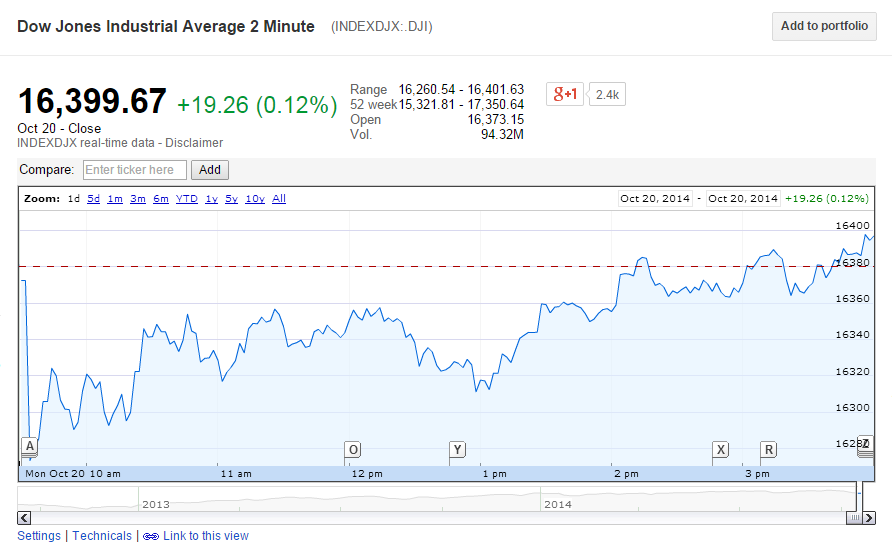Screen dimensions: 892x550
Task: Select the 1d zoom option
Action: 74,199
